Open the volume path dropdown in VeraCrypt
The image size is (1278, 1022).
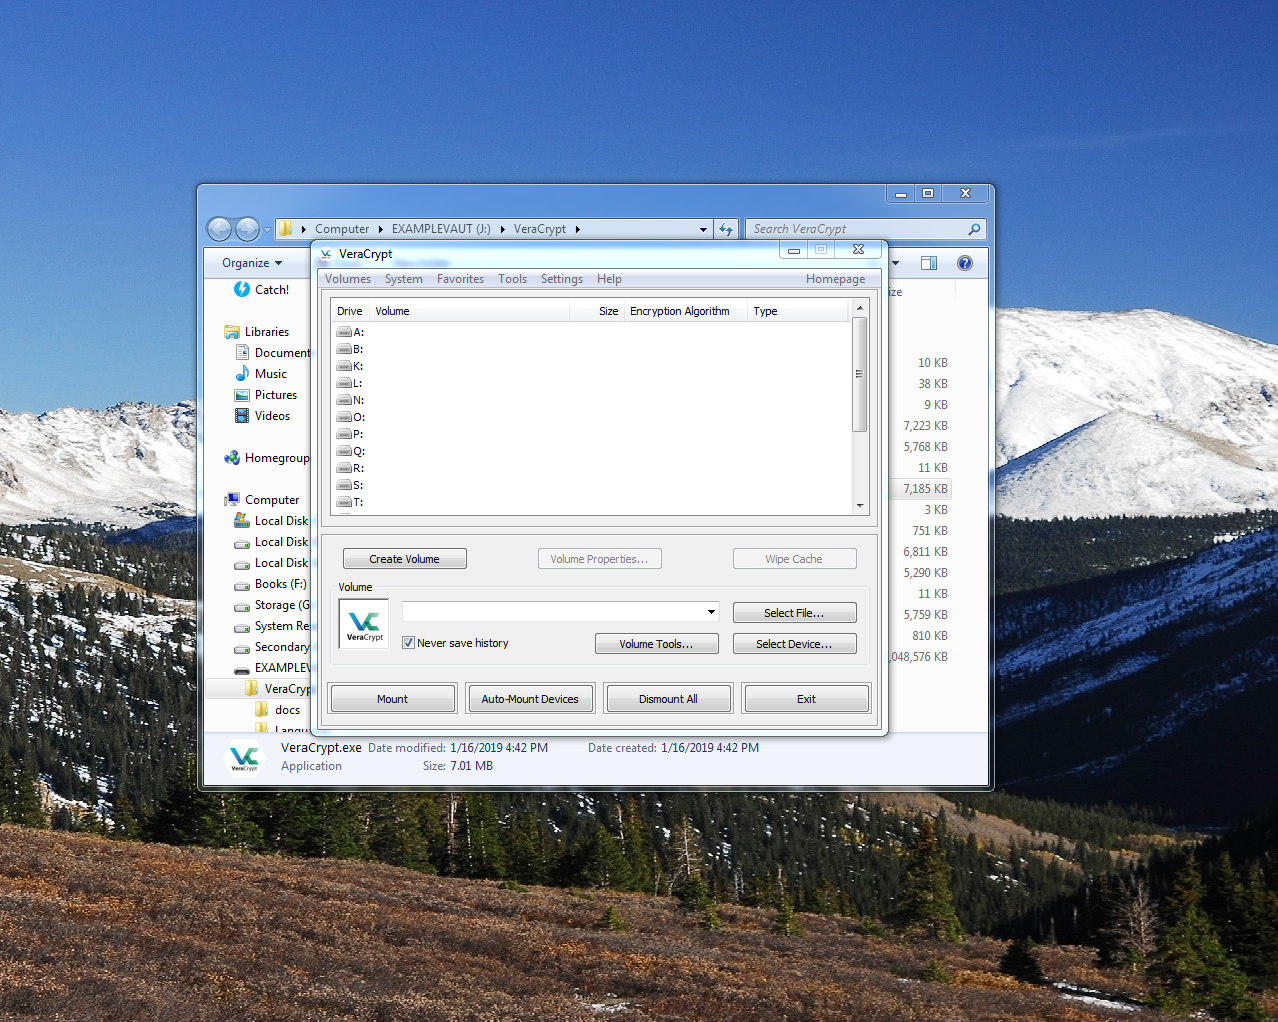pos(712,612)
